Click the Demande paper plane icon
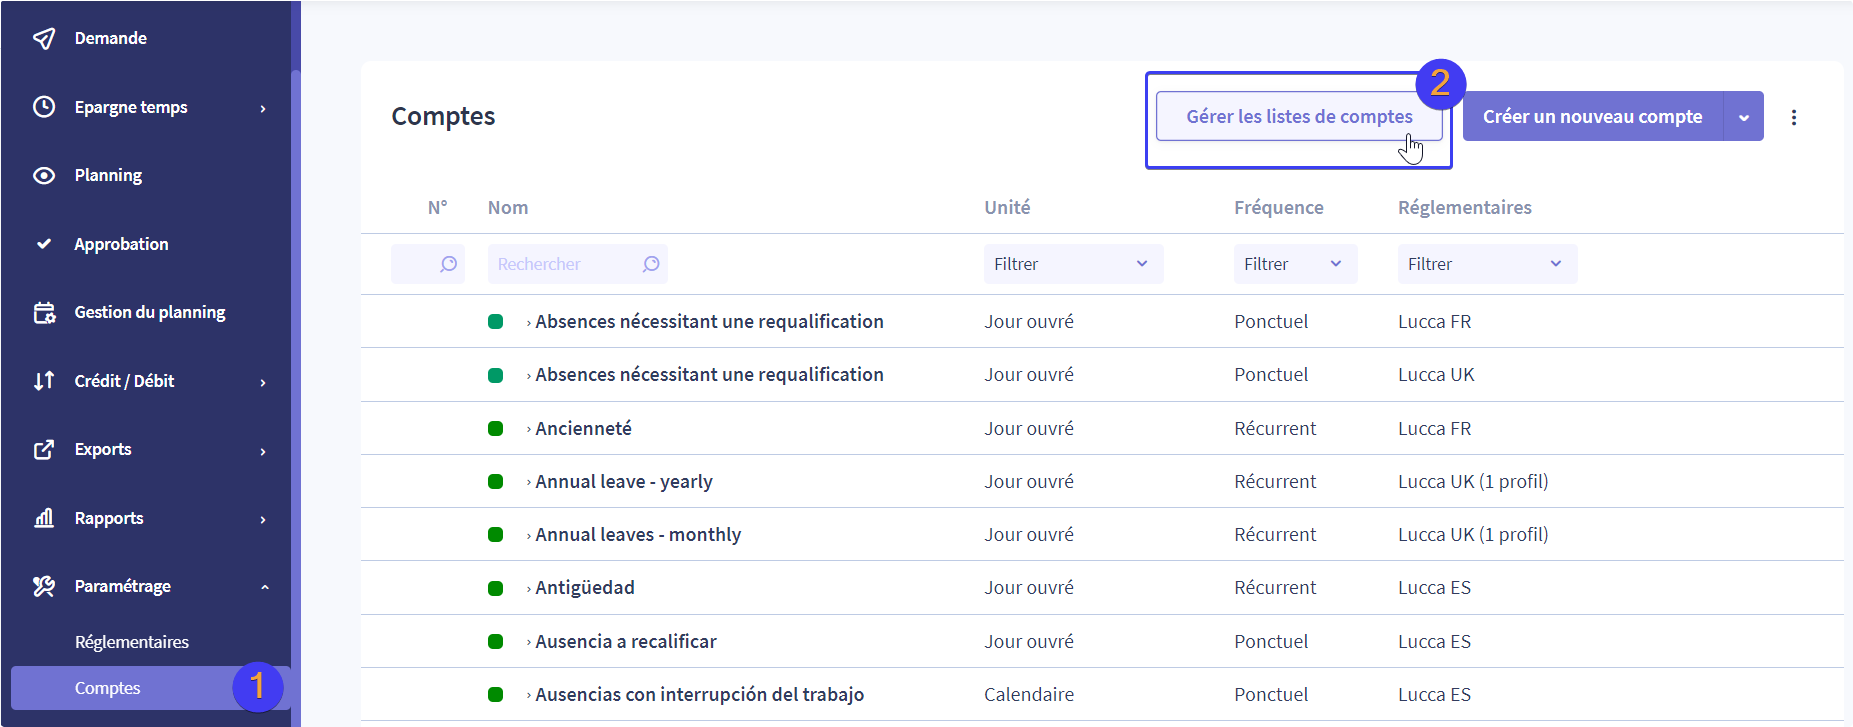1853x727 pixels. pos(44,38)
